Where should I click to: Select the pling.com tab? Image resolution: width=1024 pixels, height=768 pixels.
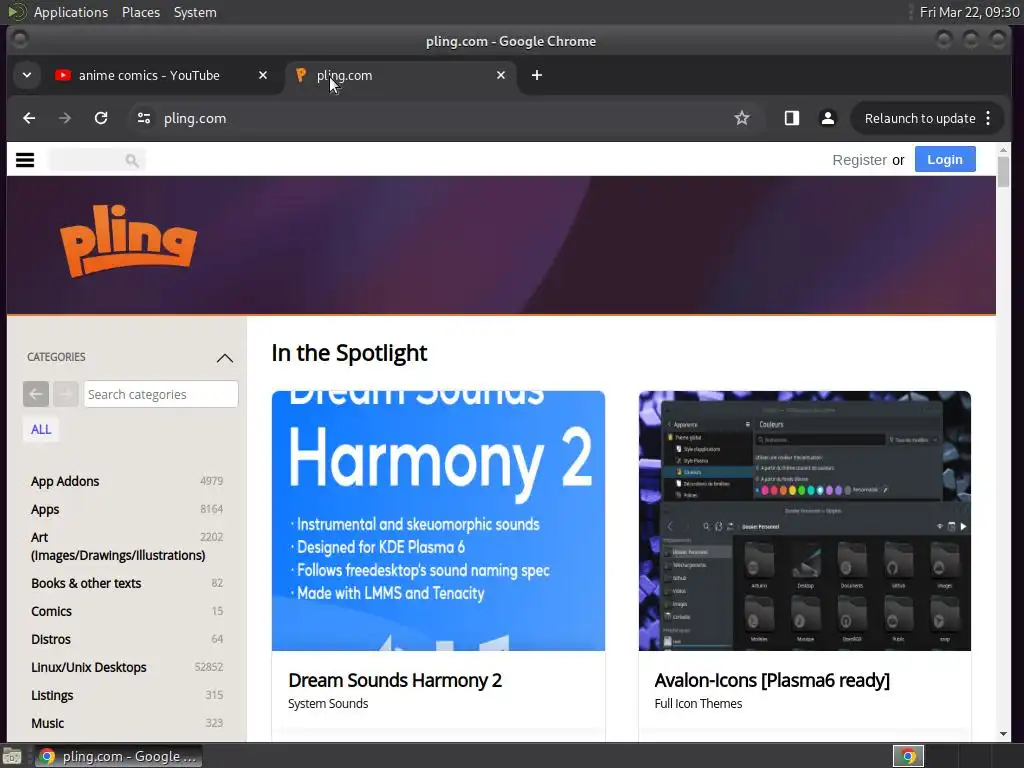point(400,75)
